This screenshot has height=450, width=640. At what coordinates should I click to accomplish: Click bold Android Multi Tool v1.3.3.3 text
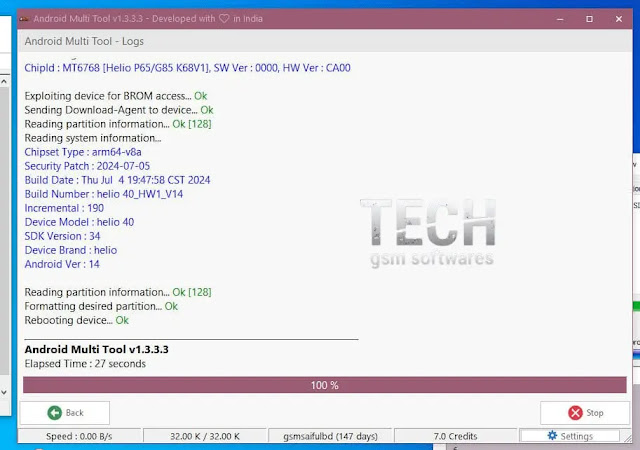(x=96, y=350)
